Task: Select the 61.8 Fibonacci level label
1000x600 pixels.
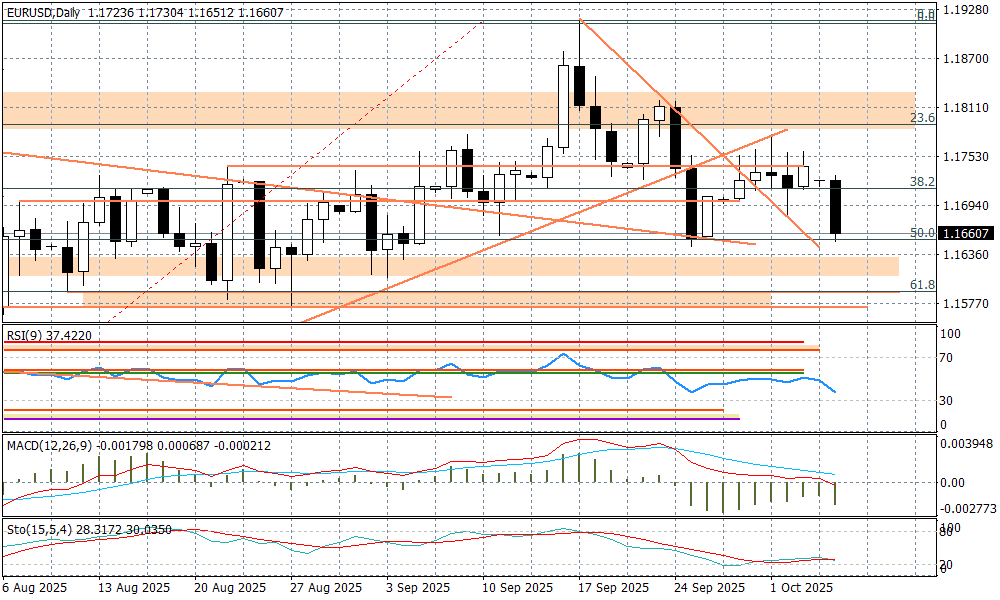Action: [922, 285]
